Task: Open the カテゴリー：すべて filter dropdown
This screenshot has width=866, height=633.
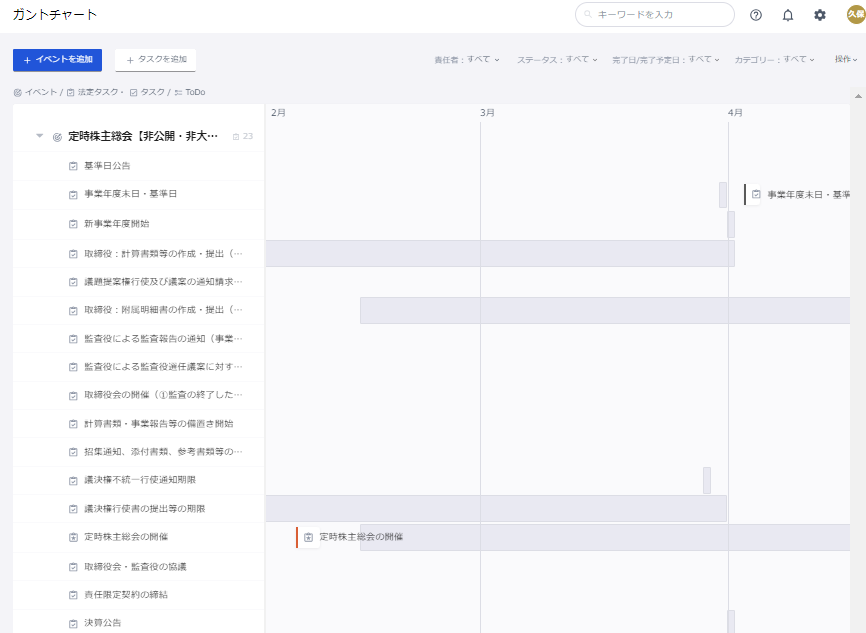Action: coord(774,60)
